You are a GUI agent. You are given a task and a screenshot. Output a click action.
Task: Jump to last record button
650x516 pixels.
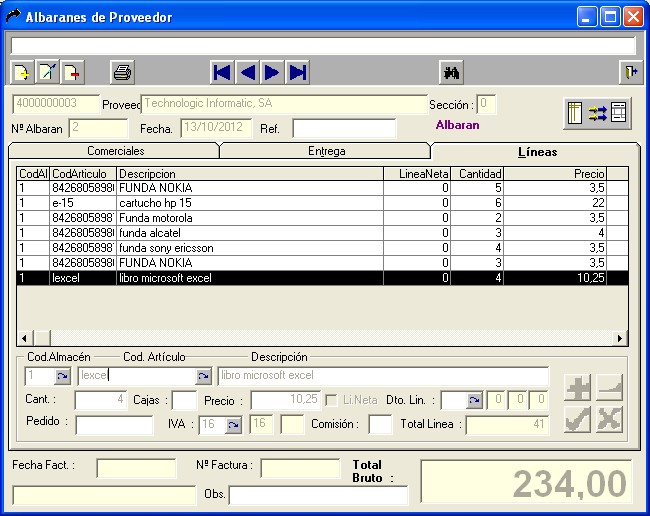click(298, 73)
